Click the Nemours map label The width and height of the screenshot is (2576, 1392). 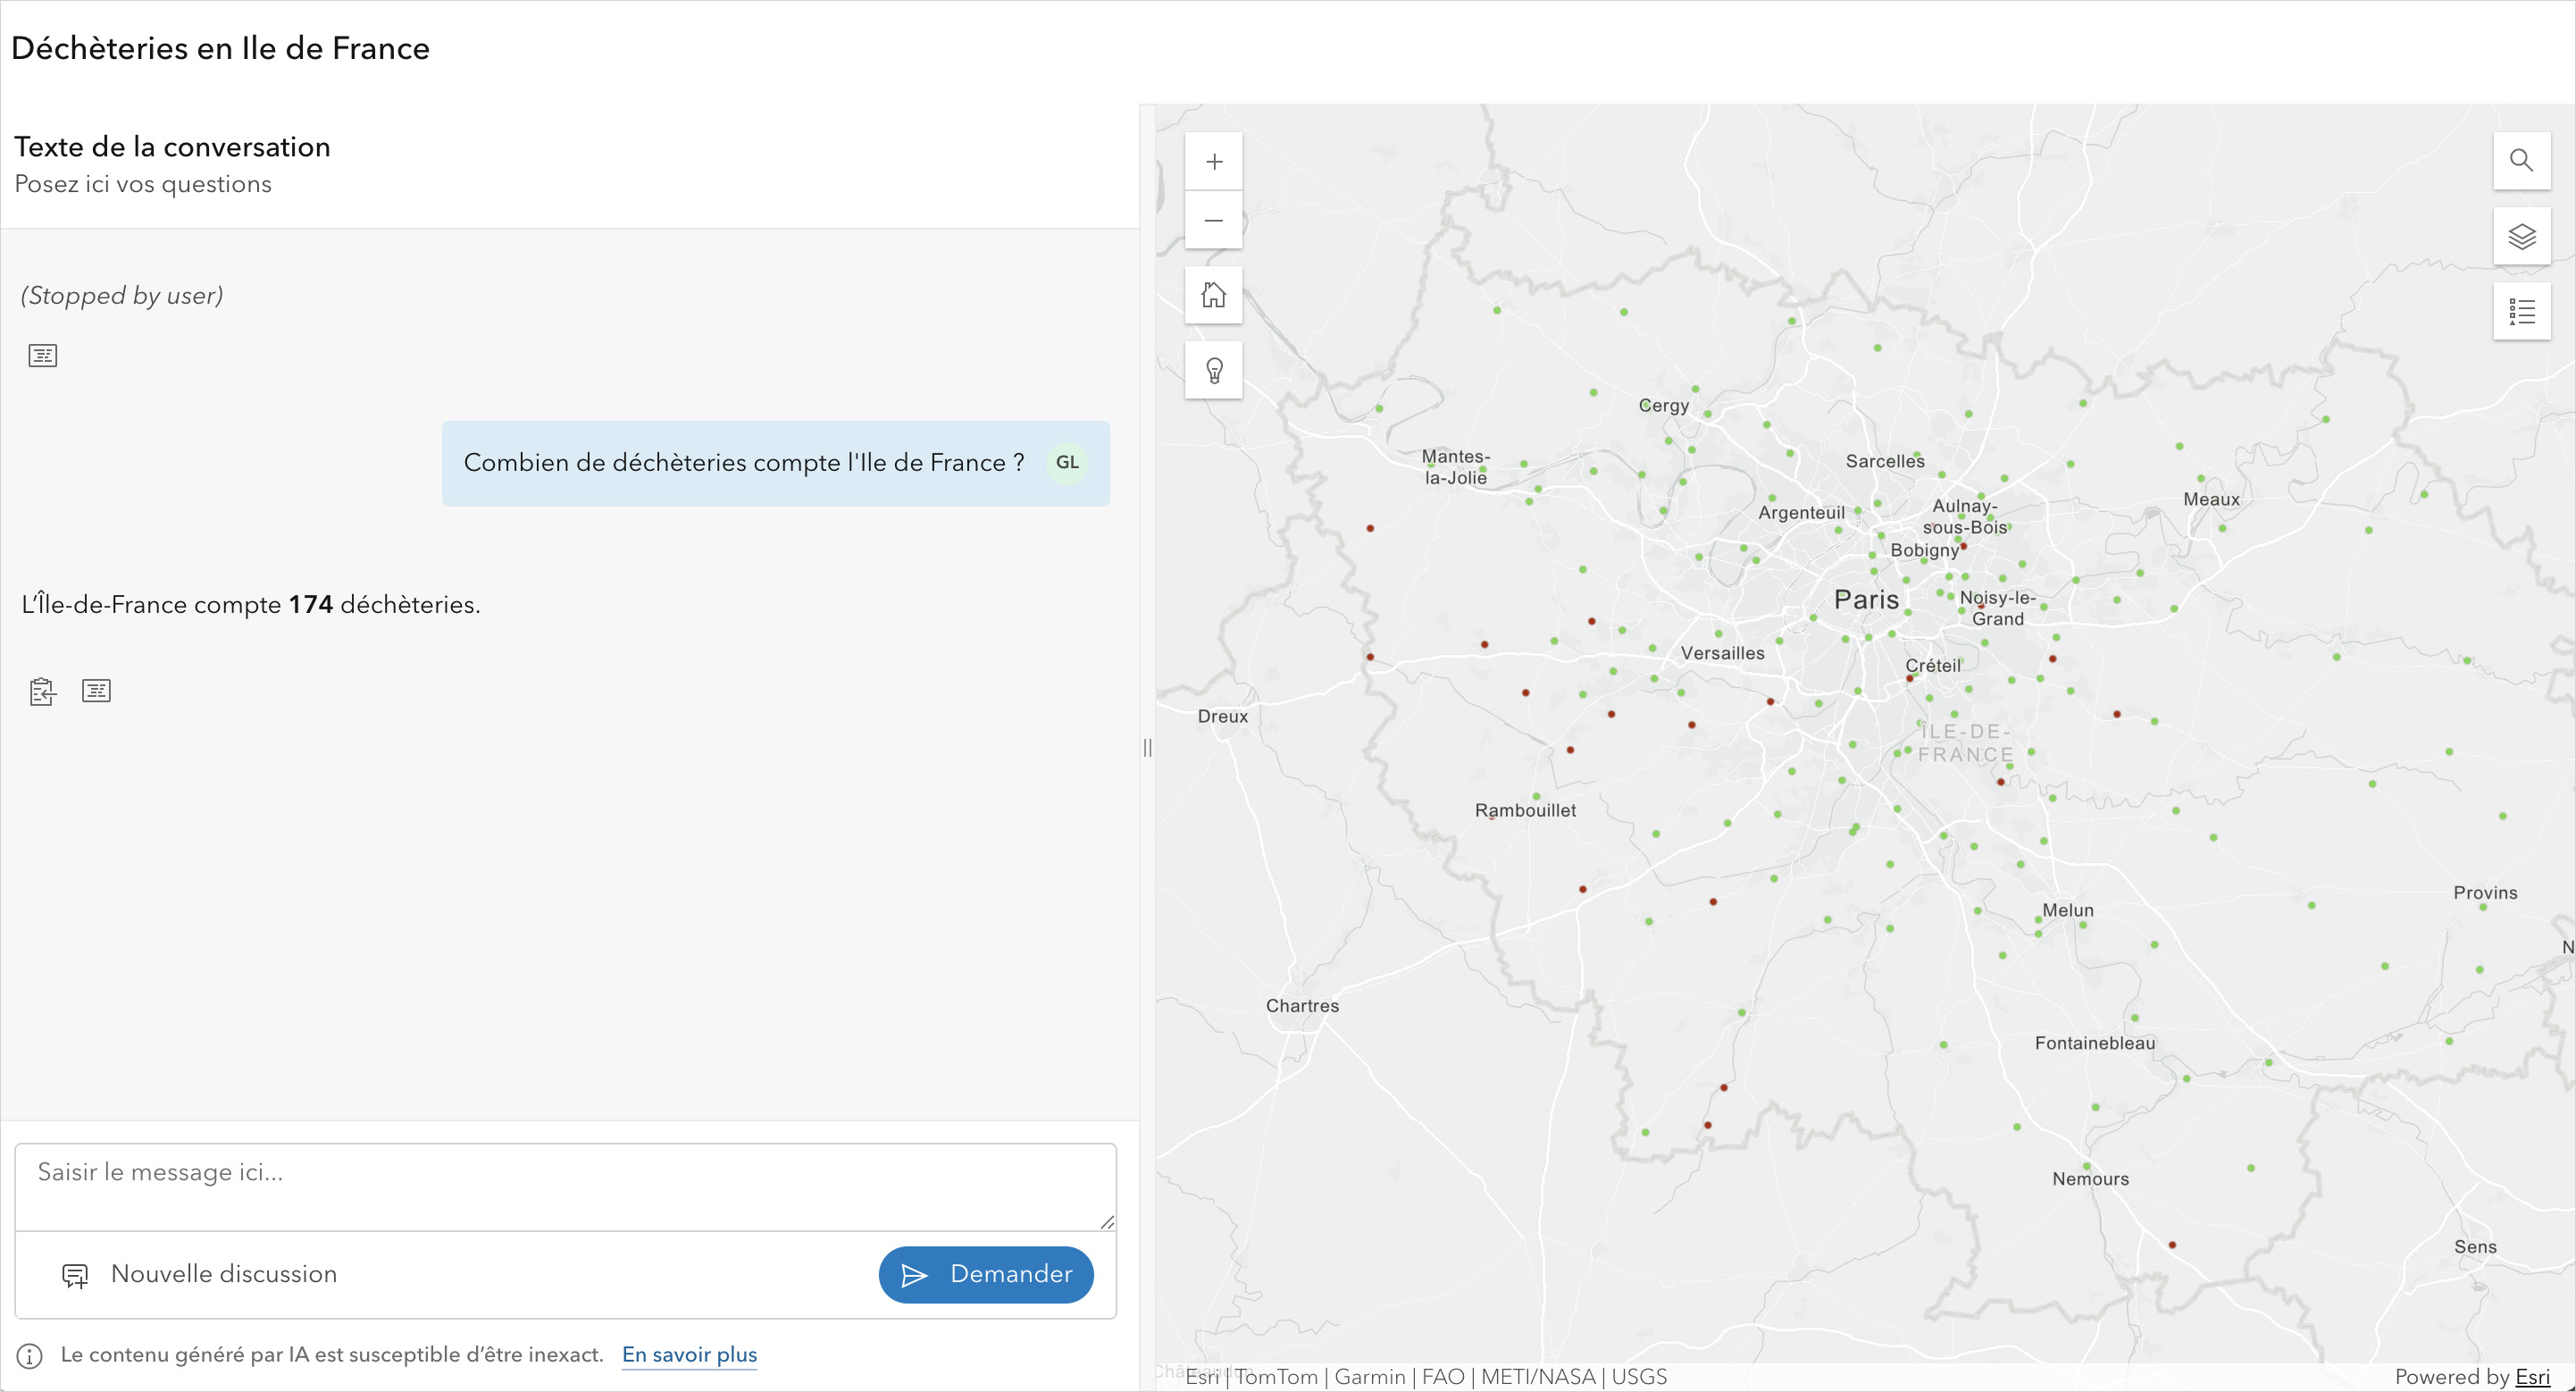(2090, 1179)
